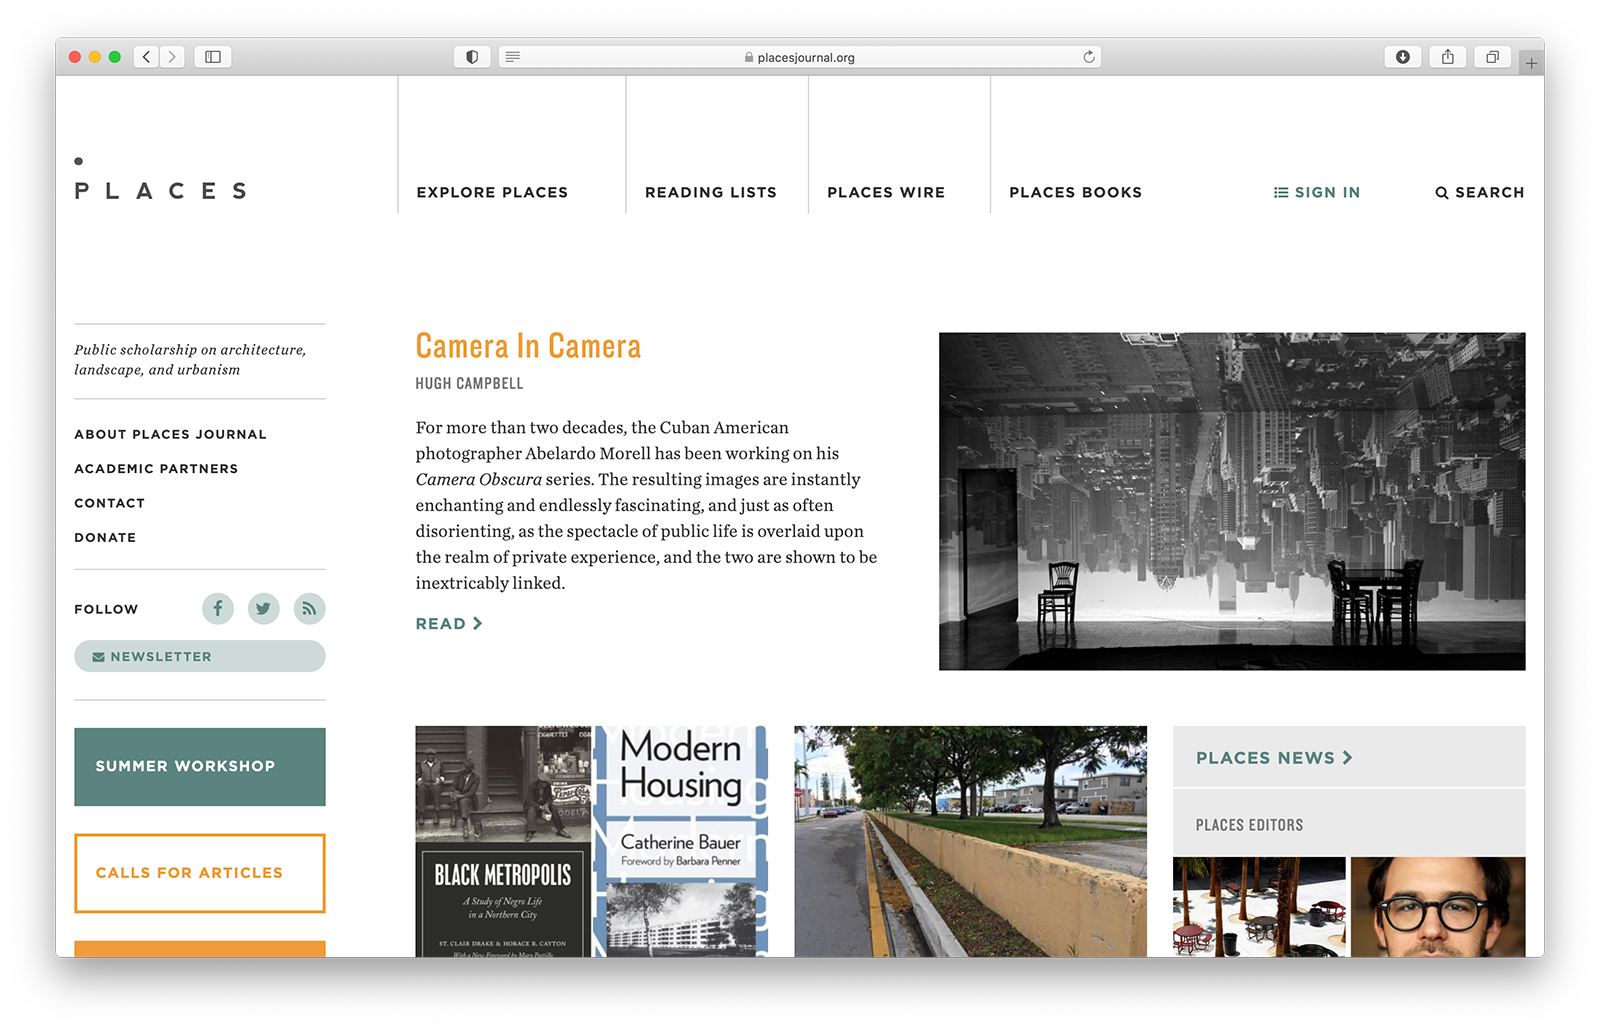Minimize the window with the yellow button
The height and width of the screenshot is (1031, 1600).
pos(95,57)
